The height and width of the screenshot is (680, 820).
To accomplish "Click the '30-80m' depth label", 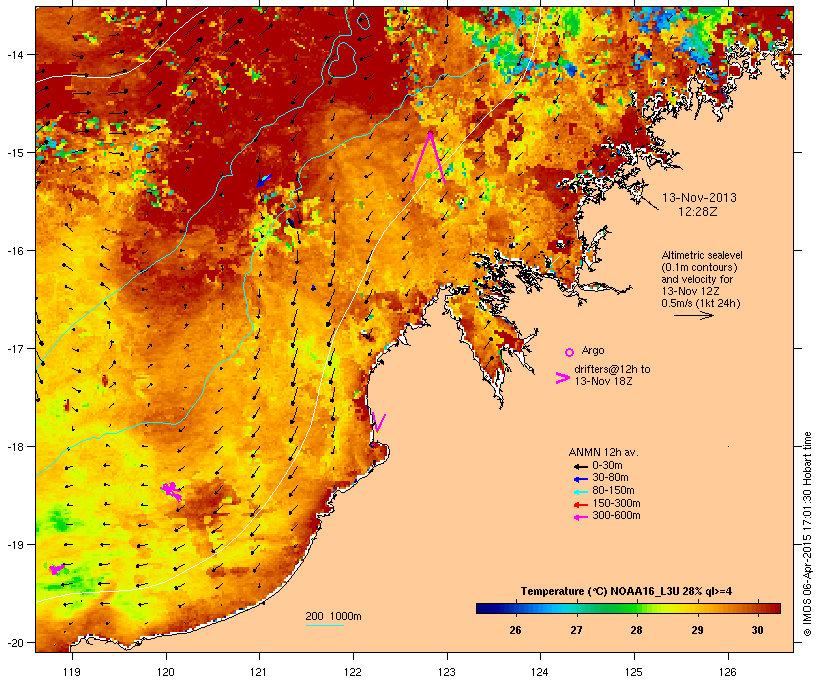I will pyautogui.click(x=610, y=478).
